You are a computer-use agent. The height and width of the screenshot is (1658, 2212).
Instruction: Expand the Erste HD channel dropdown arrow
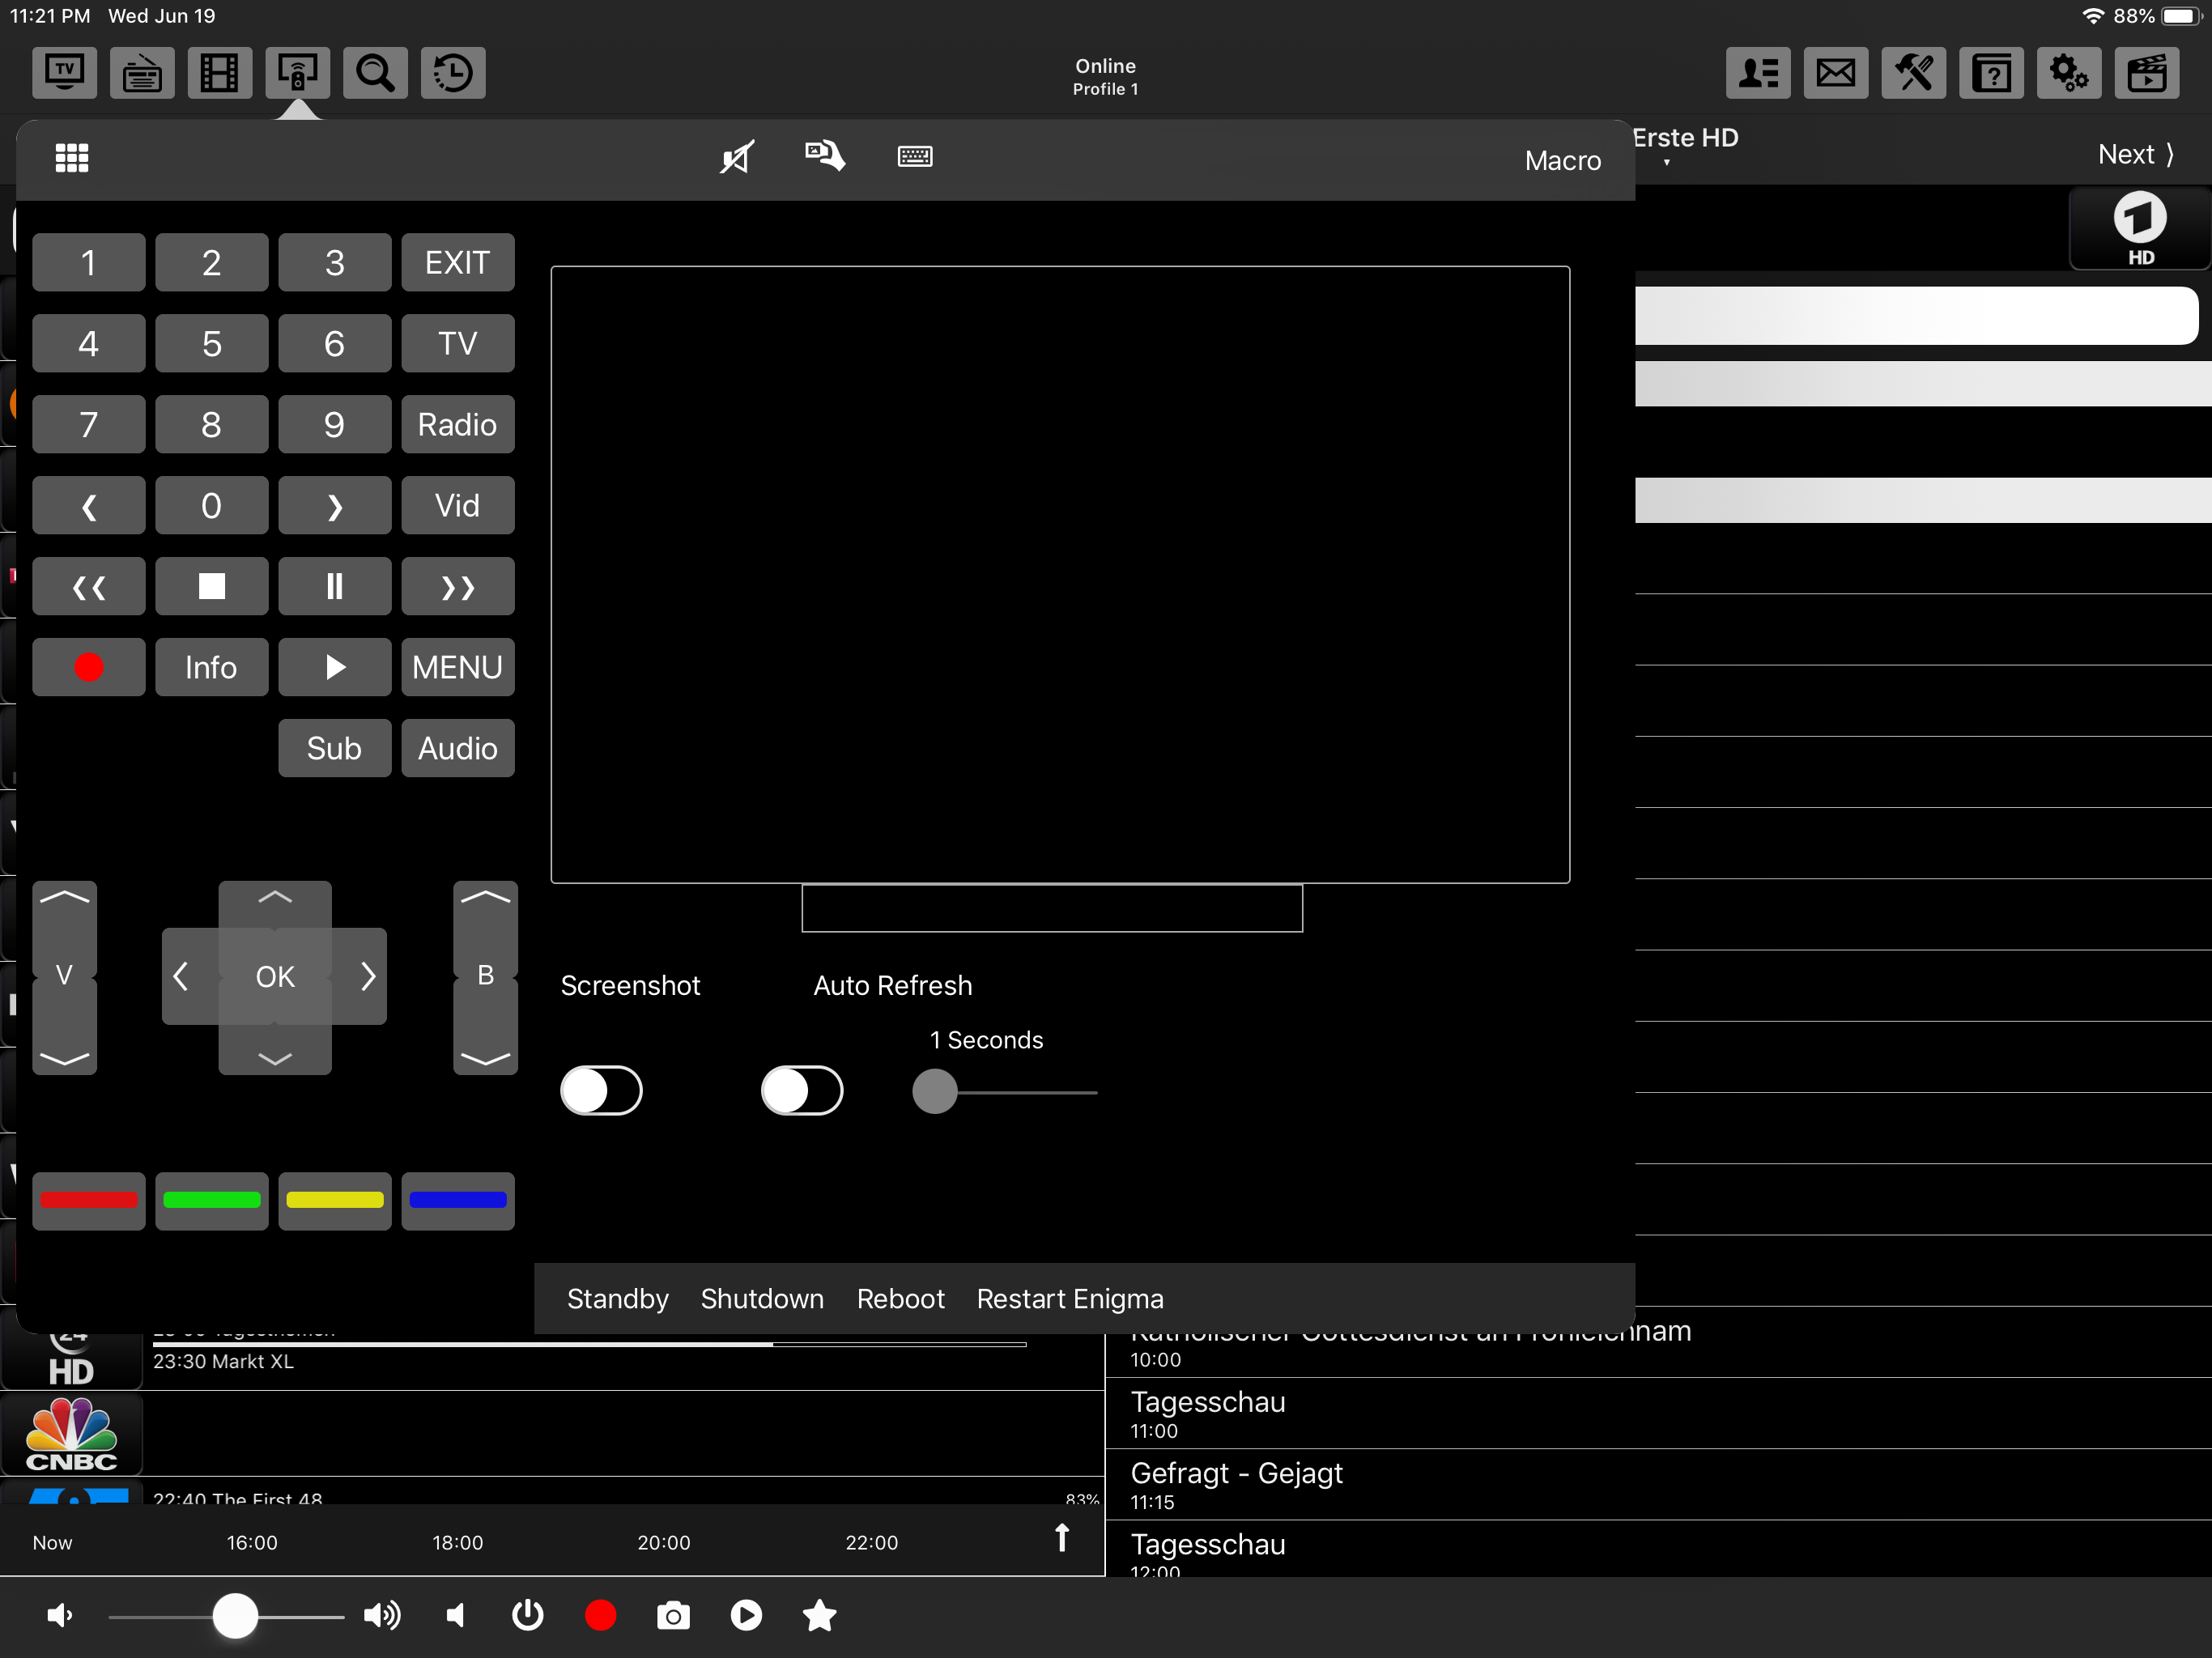pos(1666,162)
